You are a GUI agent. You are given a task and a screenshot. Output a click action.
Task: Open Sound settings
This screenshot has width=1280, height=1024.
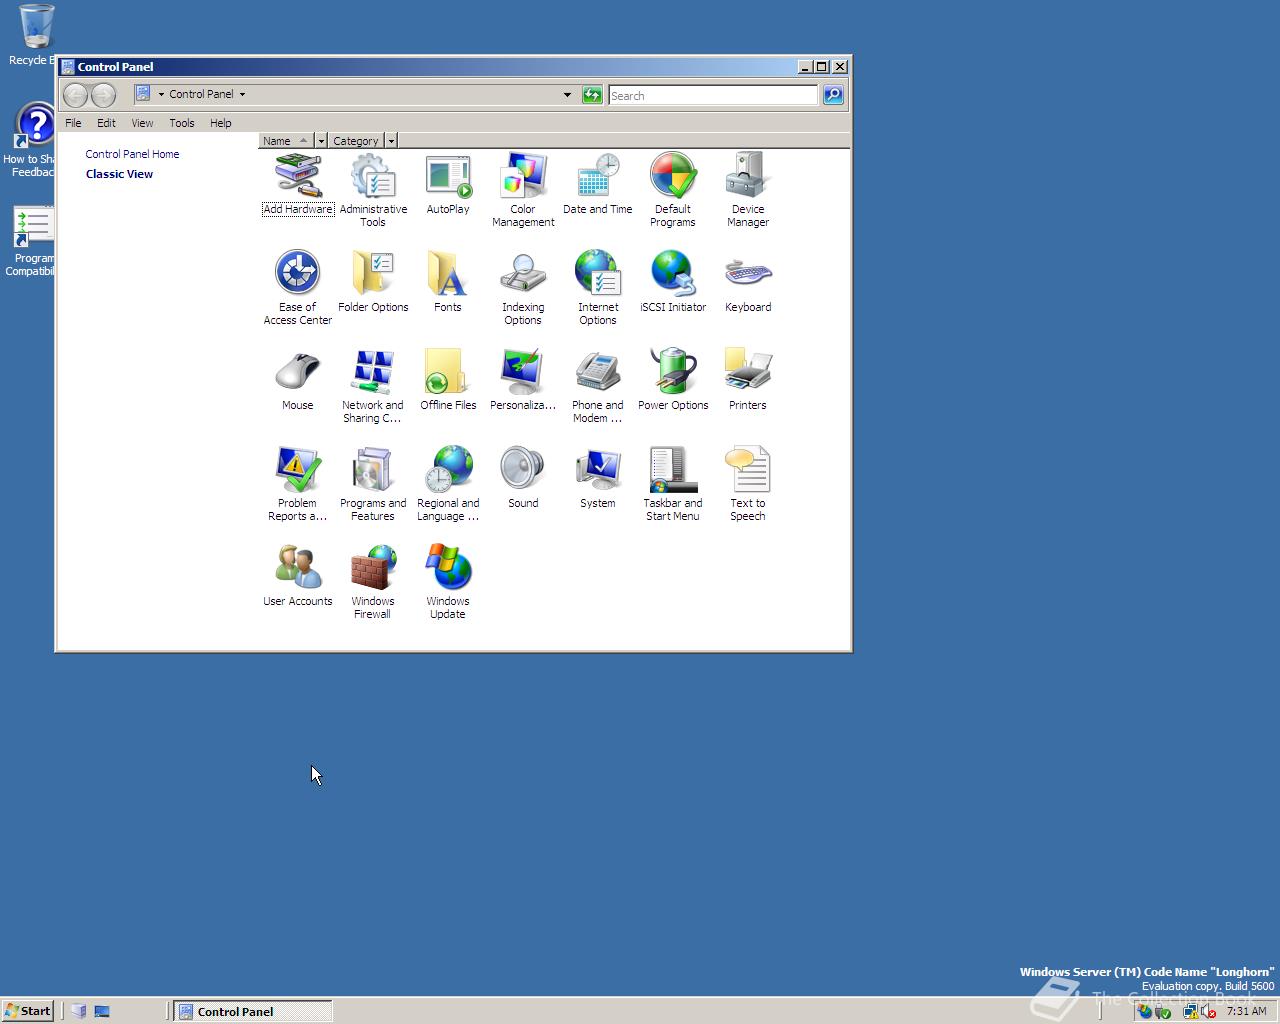click(x=523, y=478)
